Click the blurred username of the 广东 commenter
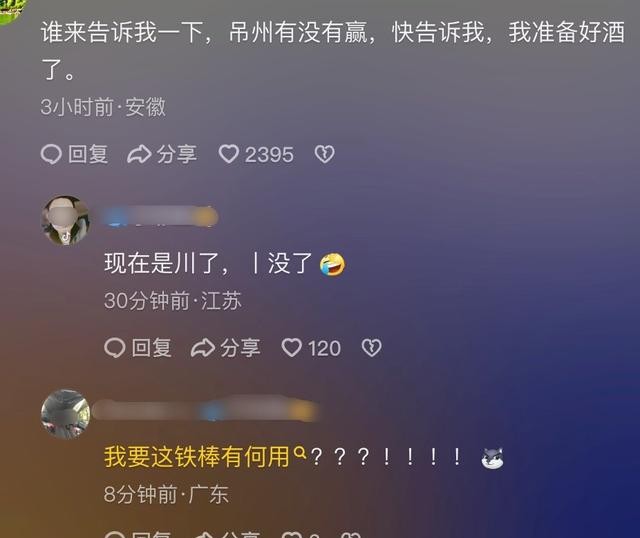This screenshot has width=640, height=538. point(205,410)
